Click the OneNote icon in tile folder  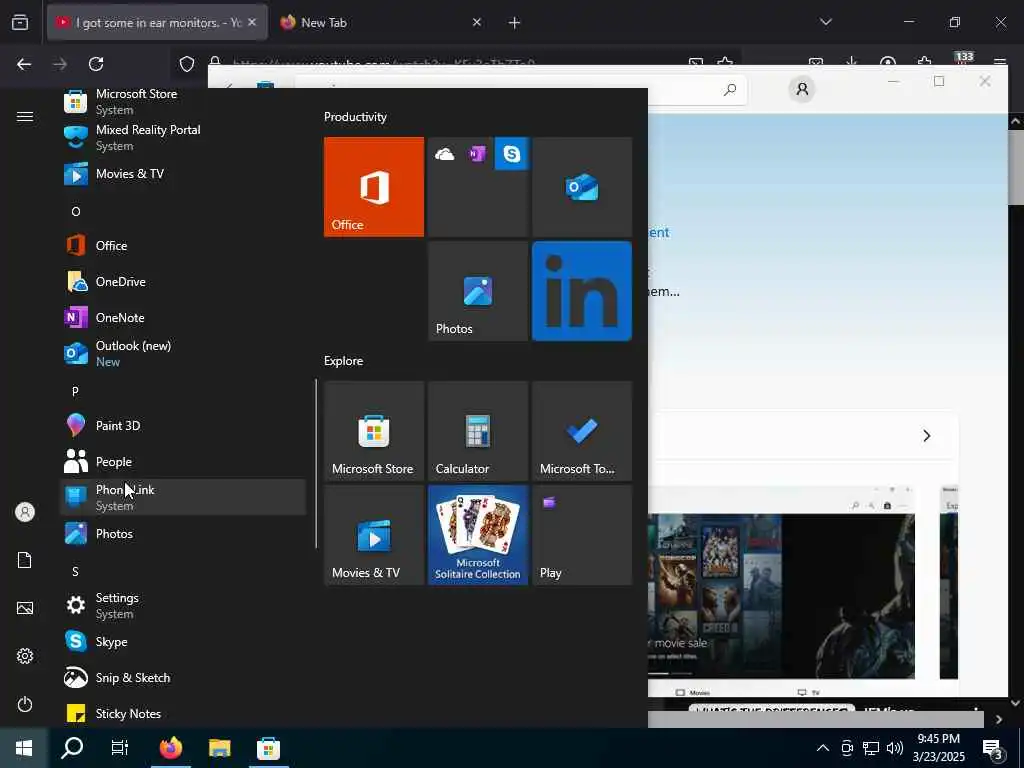click(x=477, y=154)
